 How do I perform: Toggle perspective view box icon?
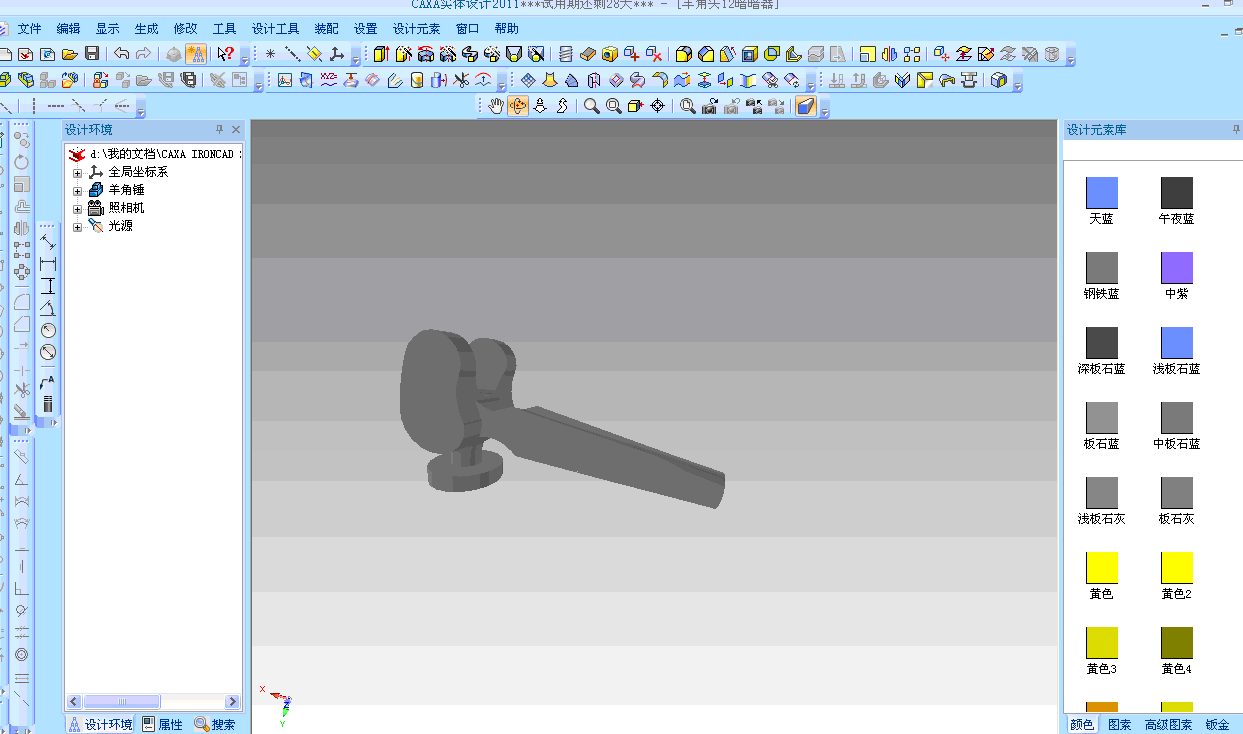pyautogui.click(x=806, y=106)
